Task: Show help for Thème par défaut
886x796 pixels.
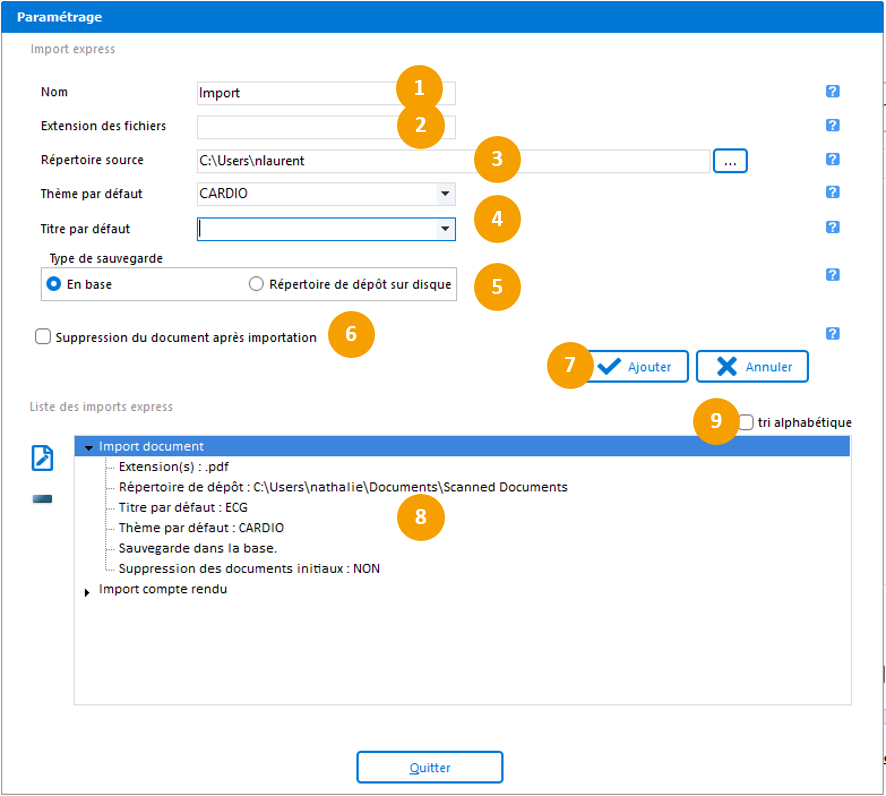Action: 832,193
